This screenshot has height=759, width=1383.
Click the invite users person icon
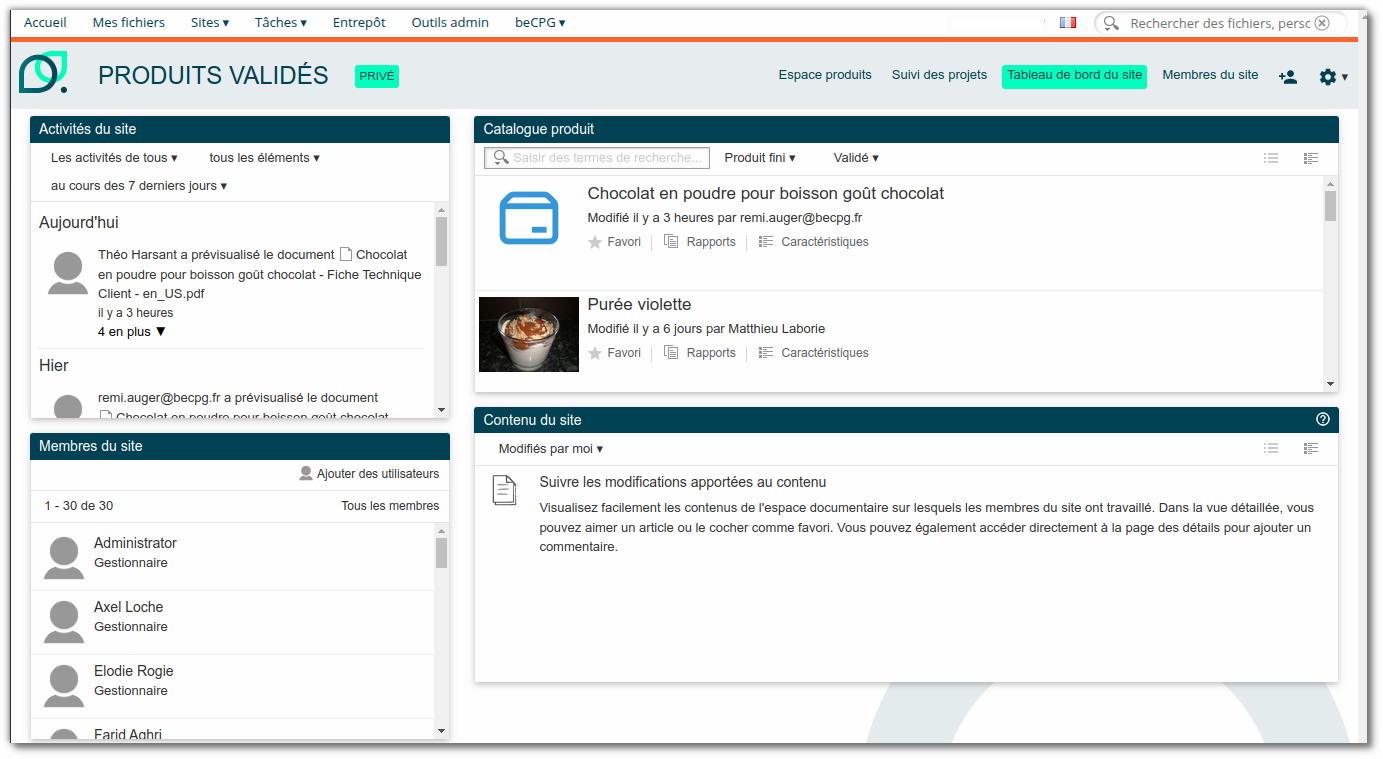coord(1288,76)
